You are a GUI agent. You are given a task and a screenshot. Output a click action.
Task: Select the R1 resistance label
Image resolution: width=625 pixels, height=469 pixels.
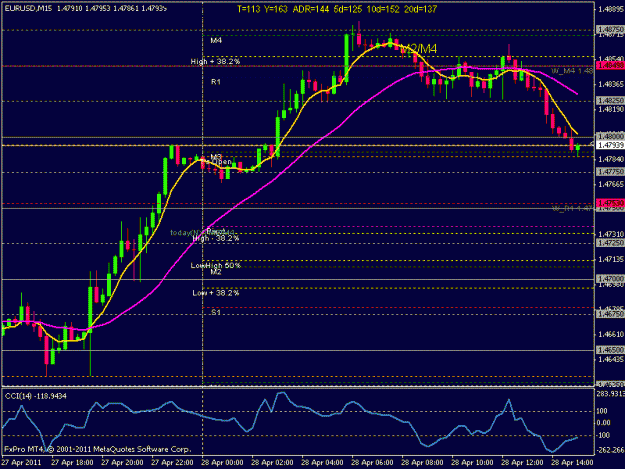[216, 82]
